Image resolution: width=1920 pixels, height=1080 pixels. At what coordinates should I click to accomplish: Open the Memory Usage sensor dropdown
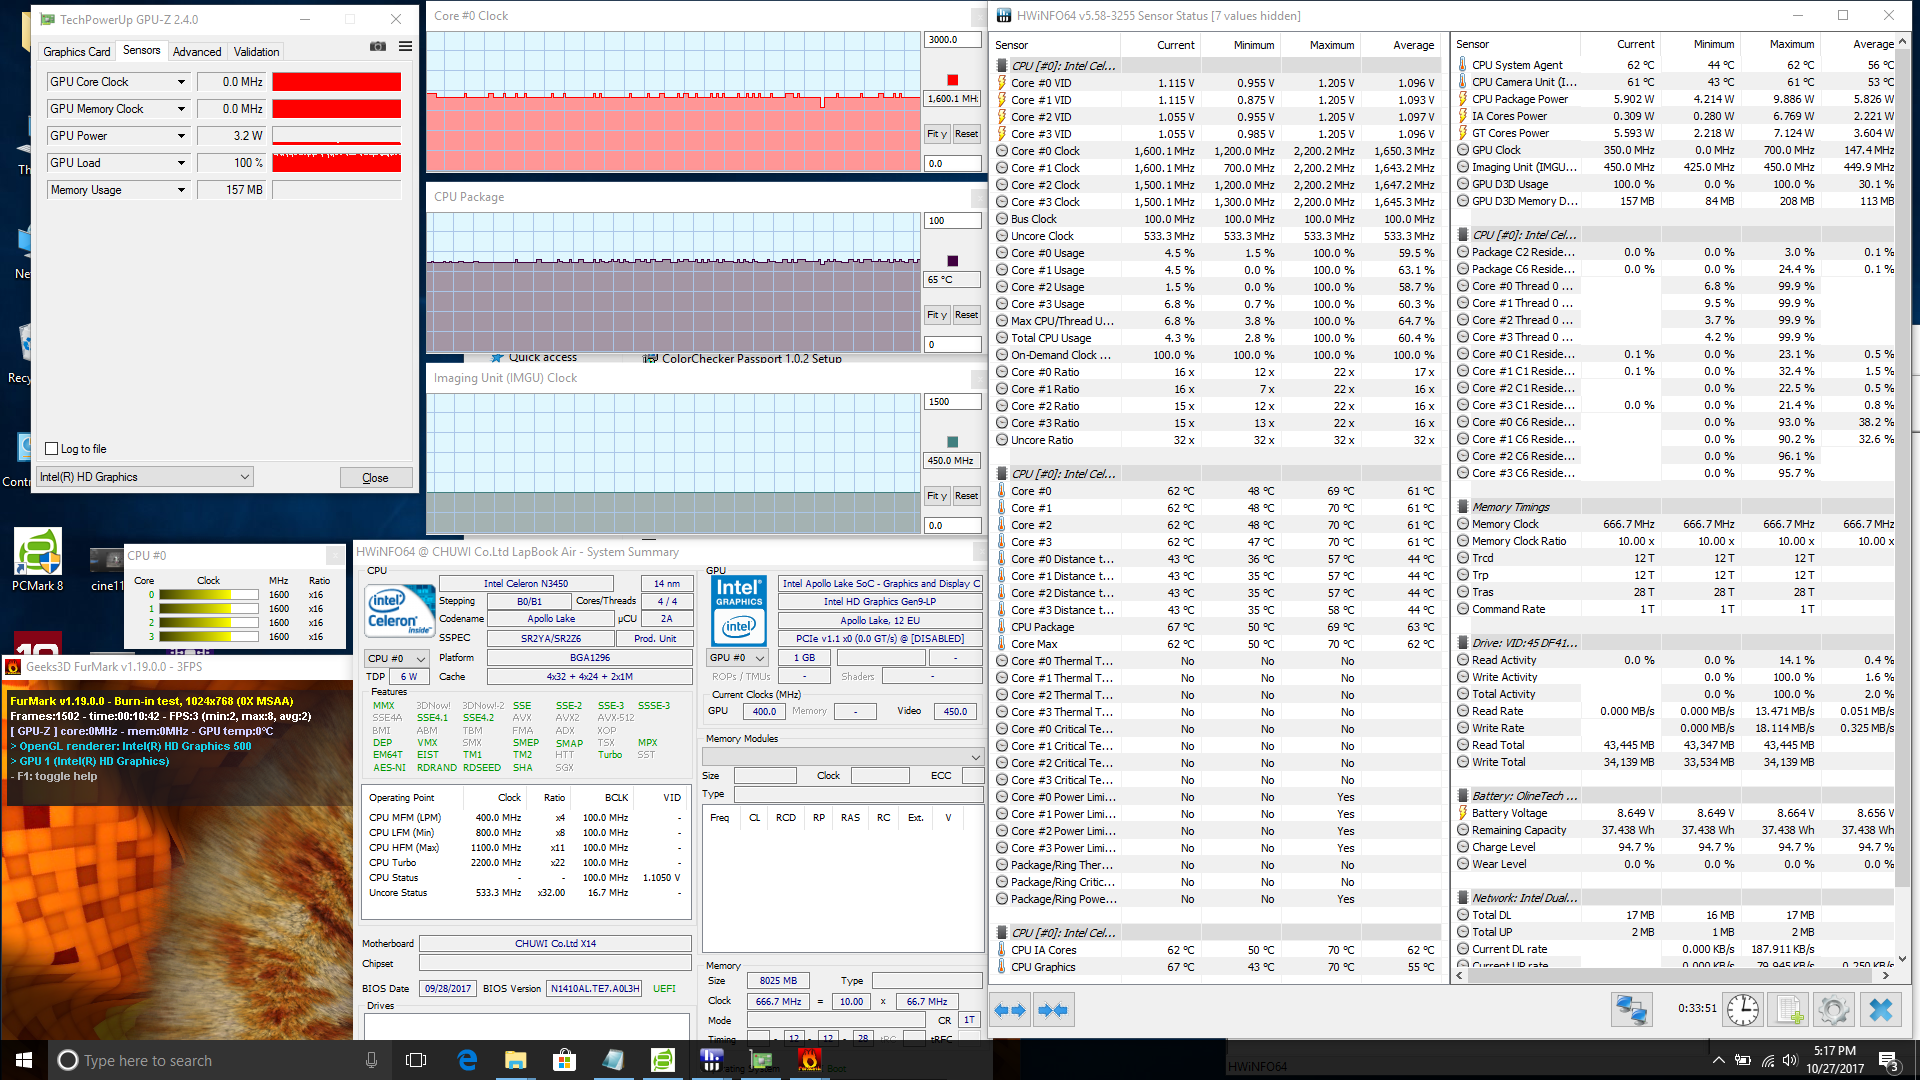tap(181, 190)
